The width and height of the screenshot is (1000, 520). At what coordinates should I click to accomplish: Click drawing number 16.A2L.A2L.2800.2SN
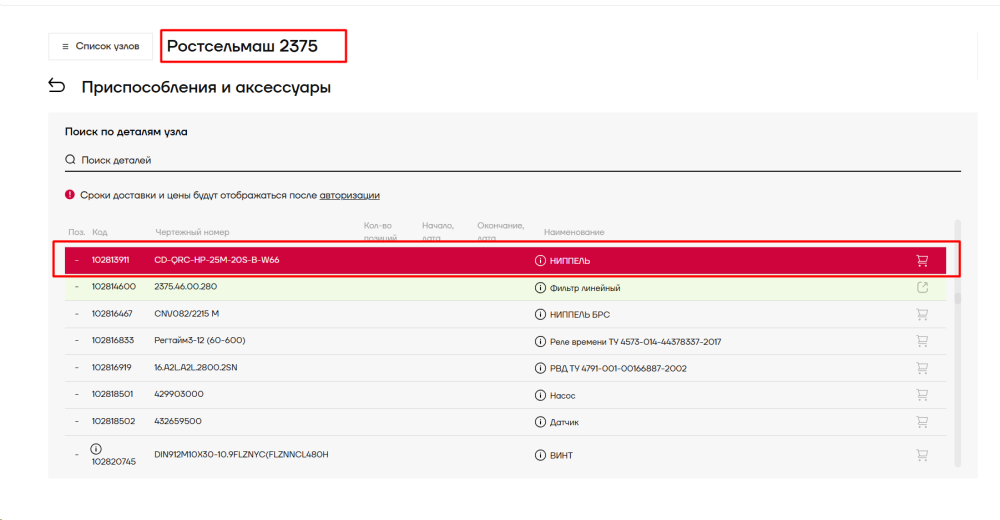tap(196, 368)
